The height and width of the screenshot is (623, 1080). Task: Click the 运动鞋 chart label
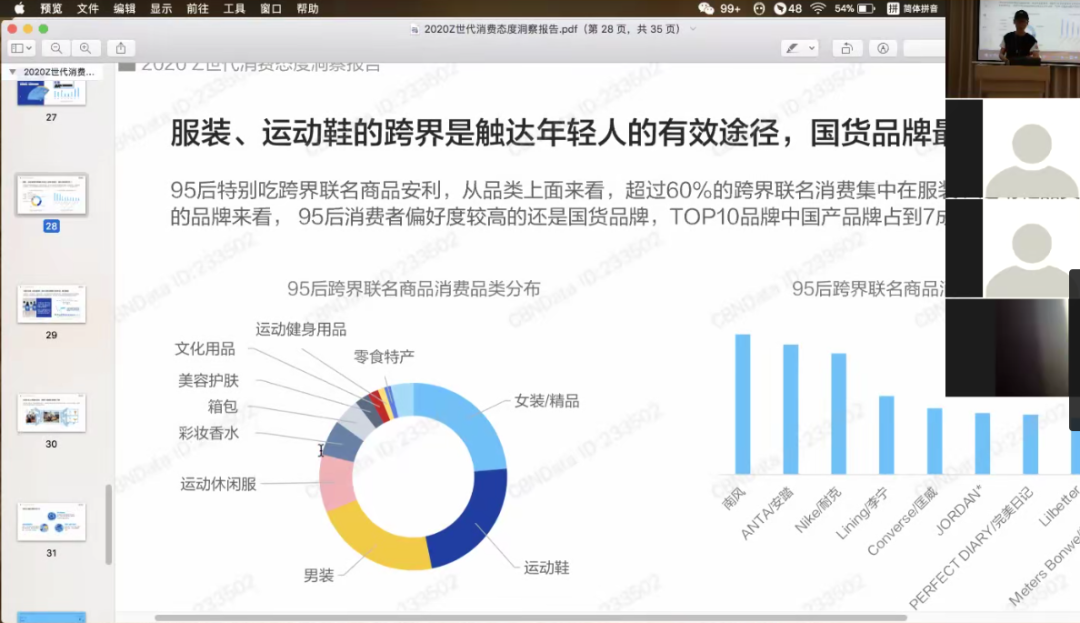coord(546,567)
